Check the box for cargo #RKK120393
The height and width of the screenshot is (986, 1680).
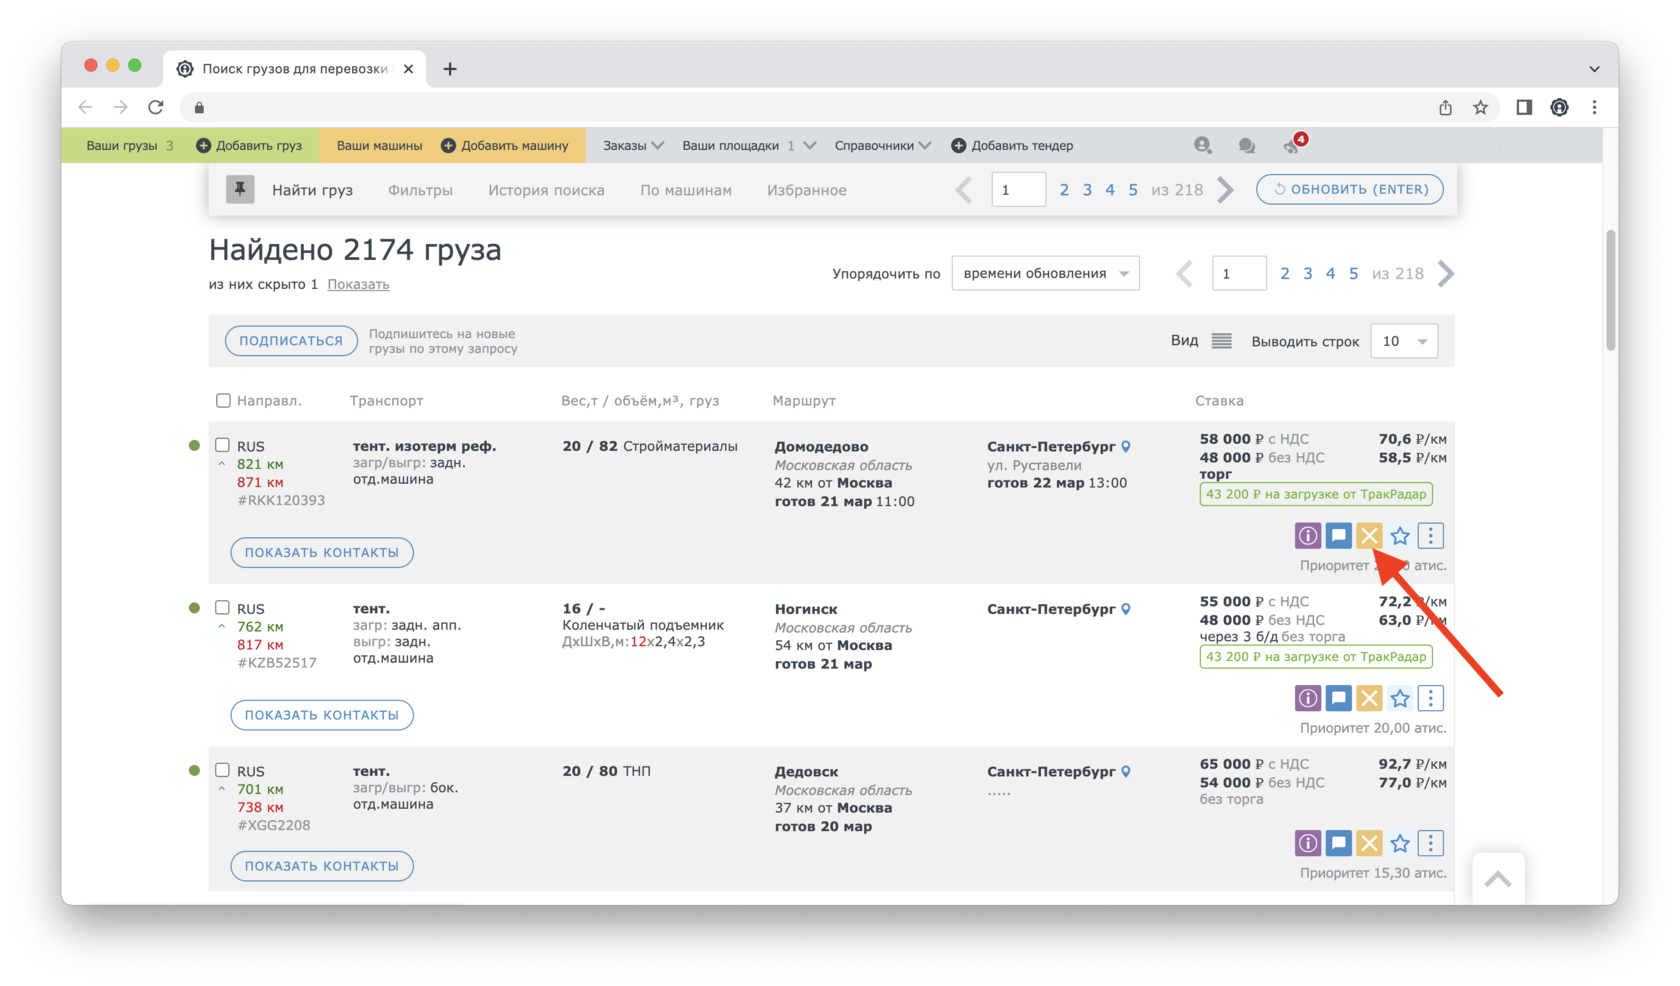tap(223, 446)
